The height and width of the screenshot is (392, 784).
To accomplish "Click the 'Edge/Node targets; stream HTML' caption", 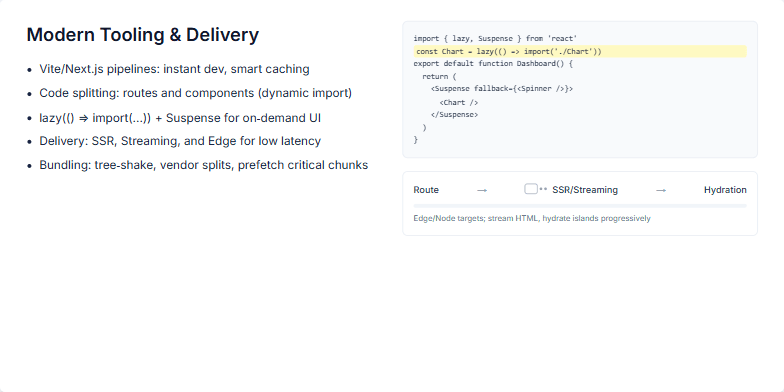I will [x=532, y=218].
